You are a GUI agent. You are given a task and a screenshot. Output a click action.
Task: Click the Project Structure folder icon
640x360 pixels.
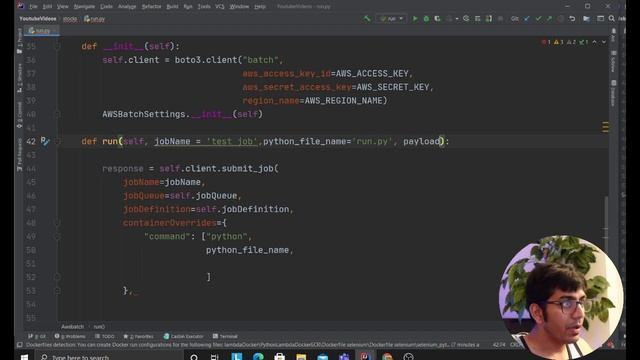(x=587, y=19)
